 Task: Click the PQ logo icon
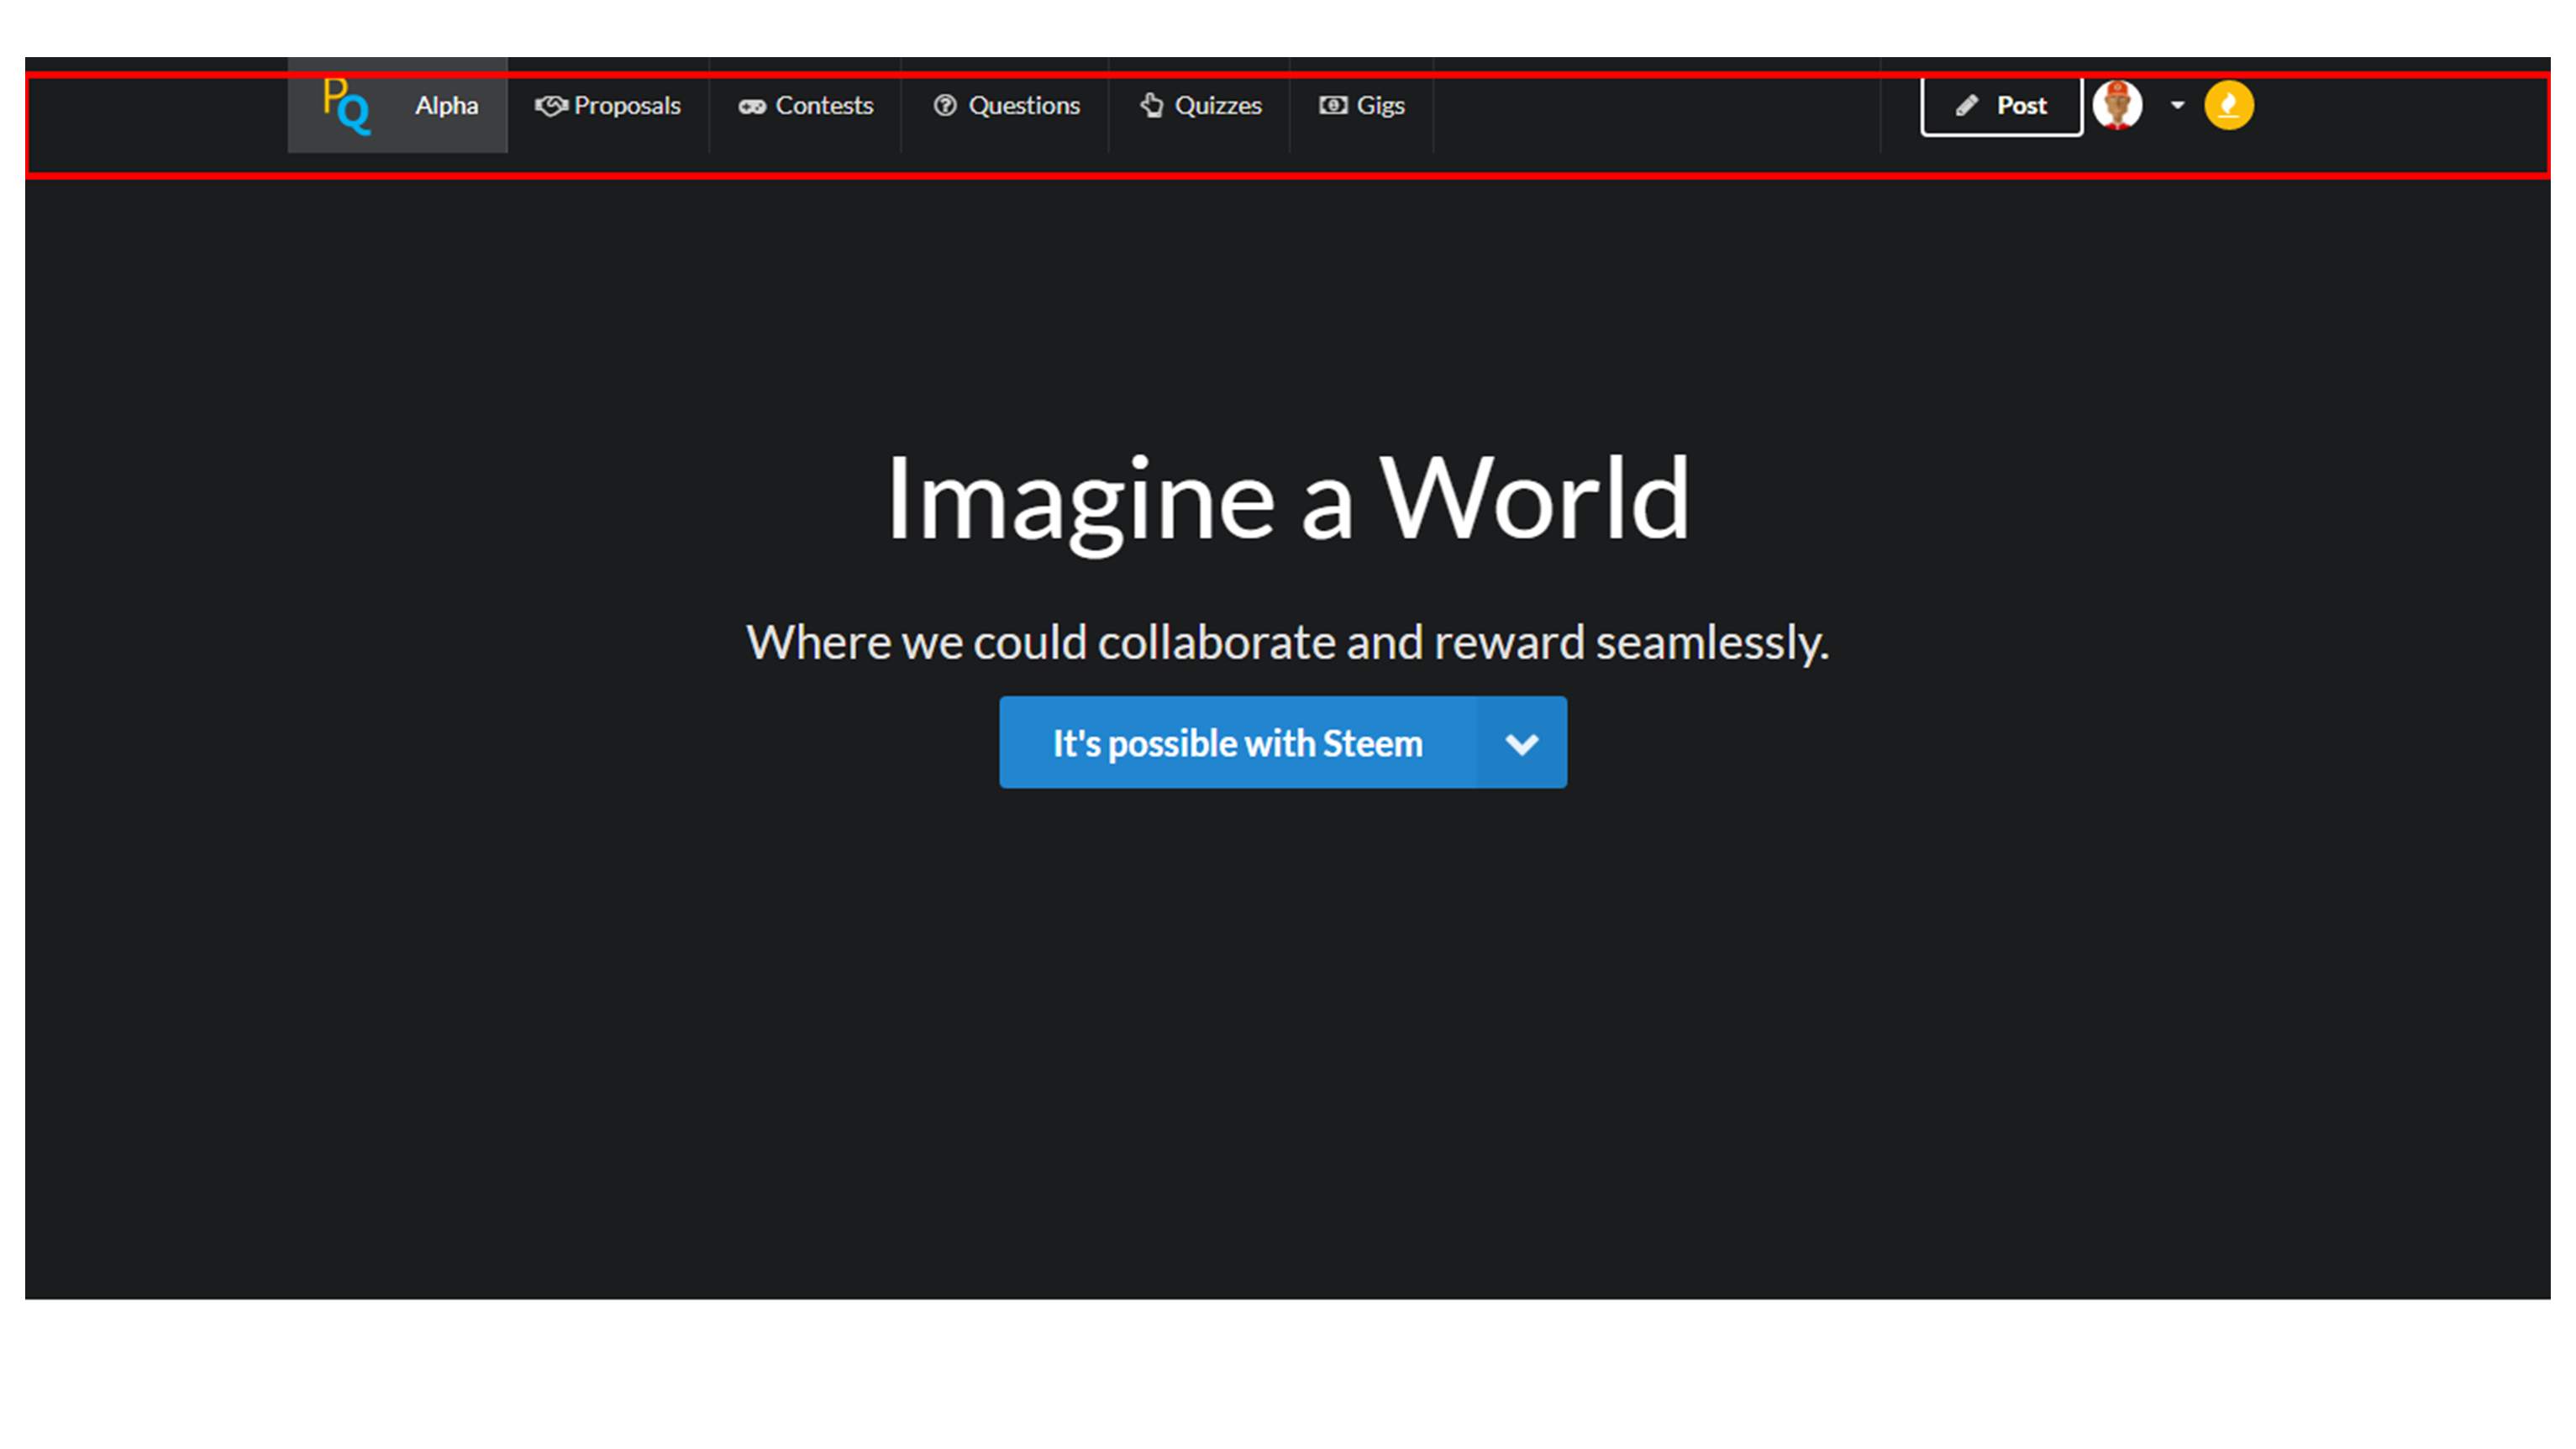pyautogui.click(x=346, y=105)
